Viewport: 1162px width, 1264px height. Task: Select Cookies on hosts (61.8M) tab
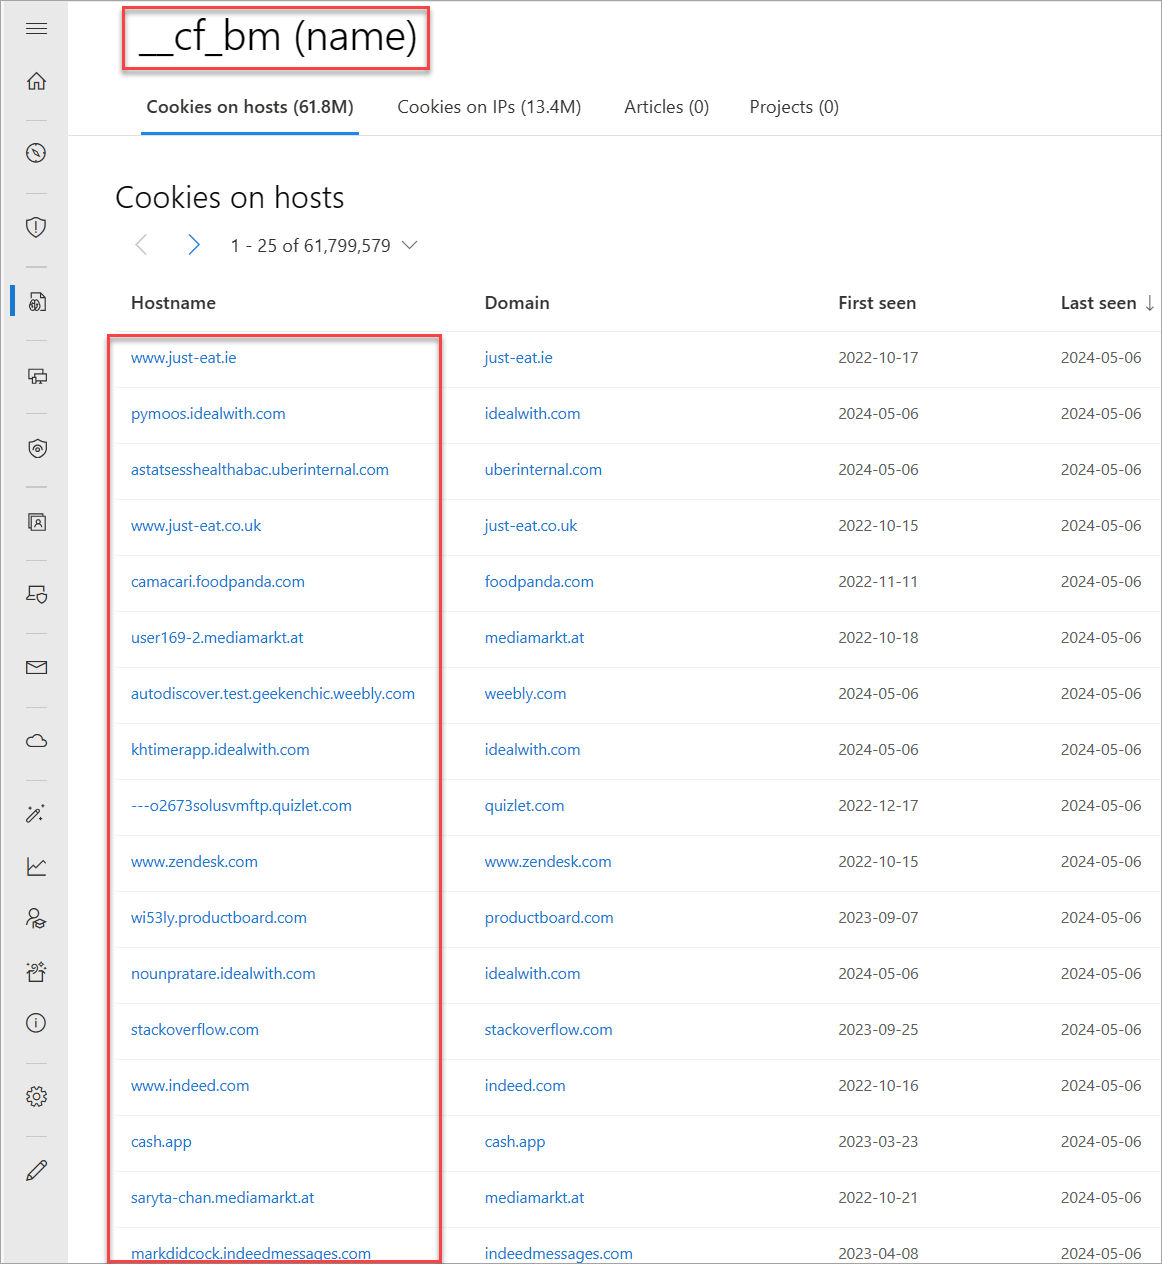250,107
